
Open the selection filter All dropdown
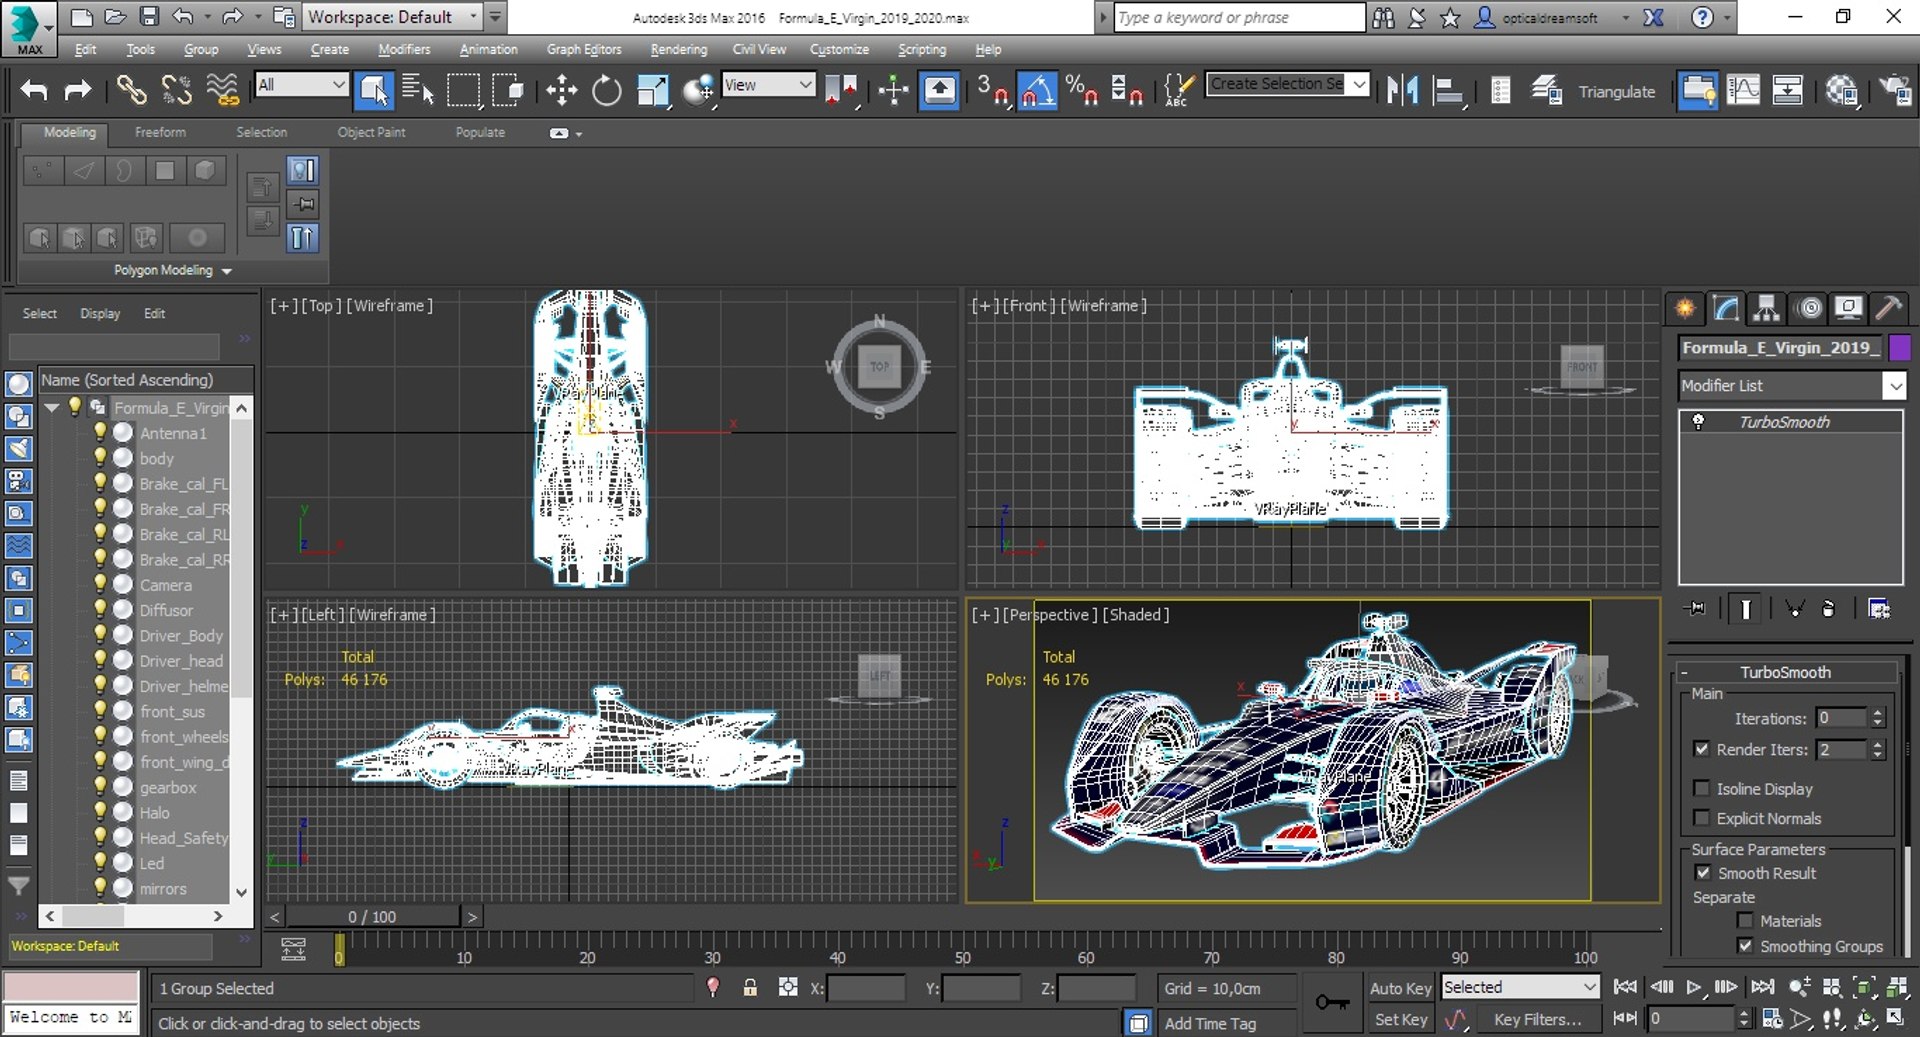click(x=301, y=85)
